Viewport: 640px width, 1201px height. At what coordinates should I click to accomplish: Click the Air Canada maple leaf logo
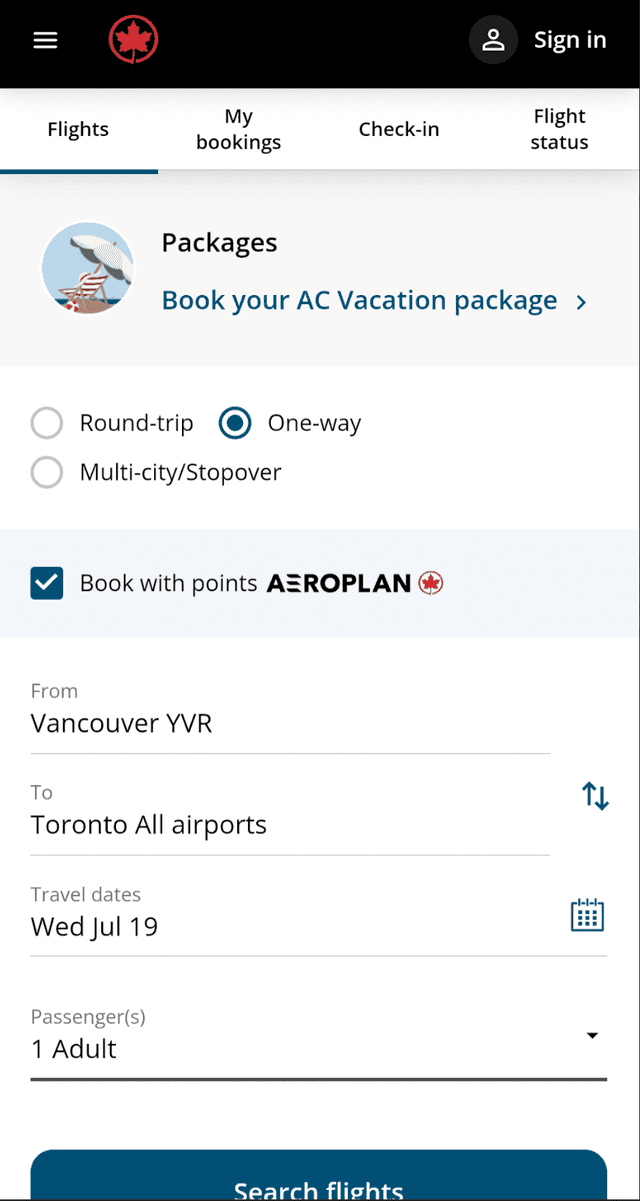tap(133, 40)
